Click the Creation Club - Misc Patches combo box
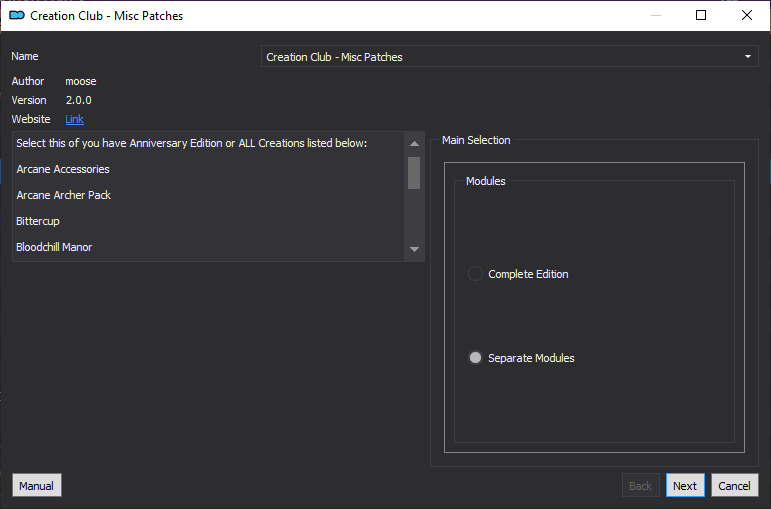Viewport: 771px width, 509px height. (x=509, y=57)
